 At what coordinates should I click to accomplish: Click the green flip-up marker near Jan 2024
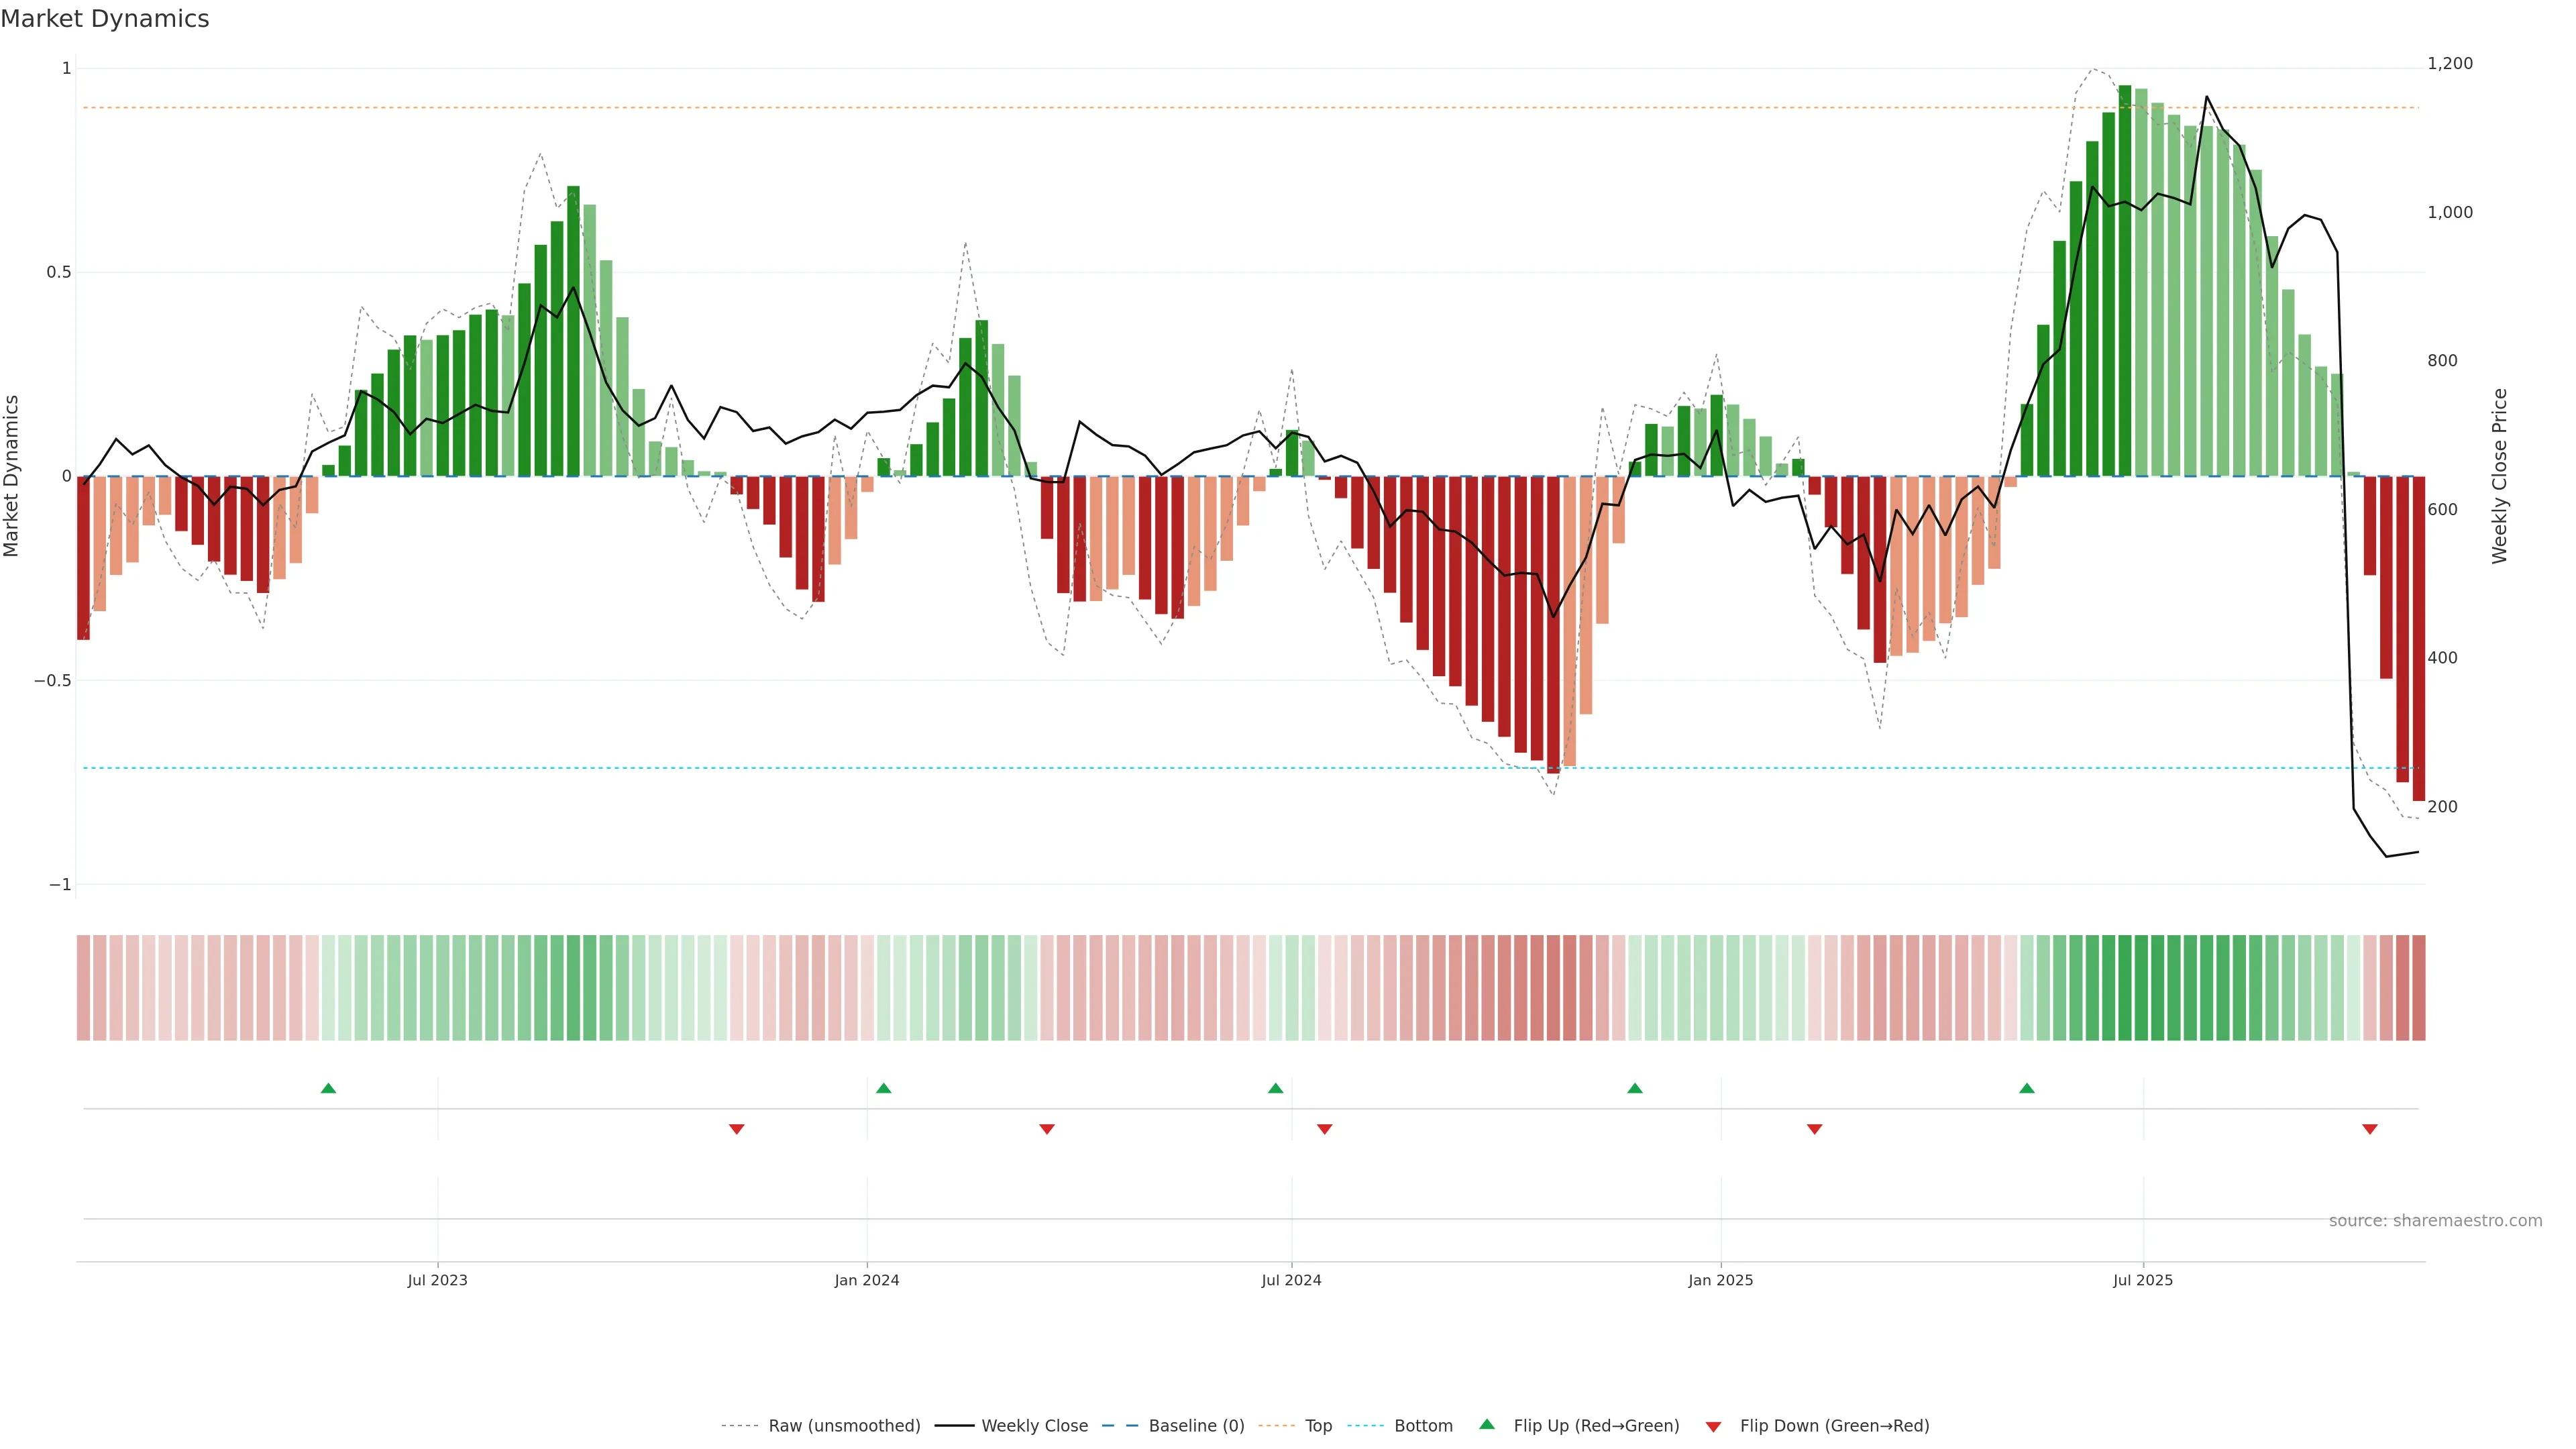[x=883, y=1088]
